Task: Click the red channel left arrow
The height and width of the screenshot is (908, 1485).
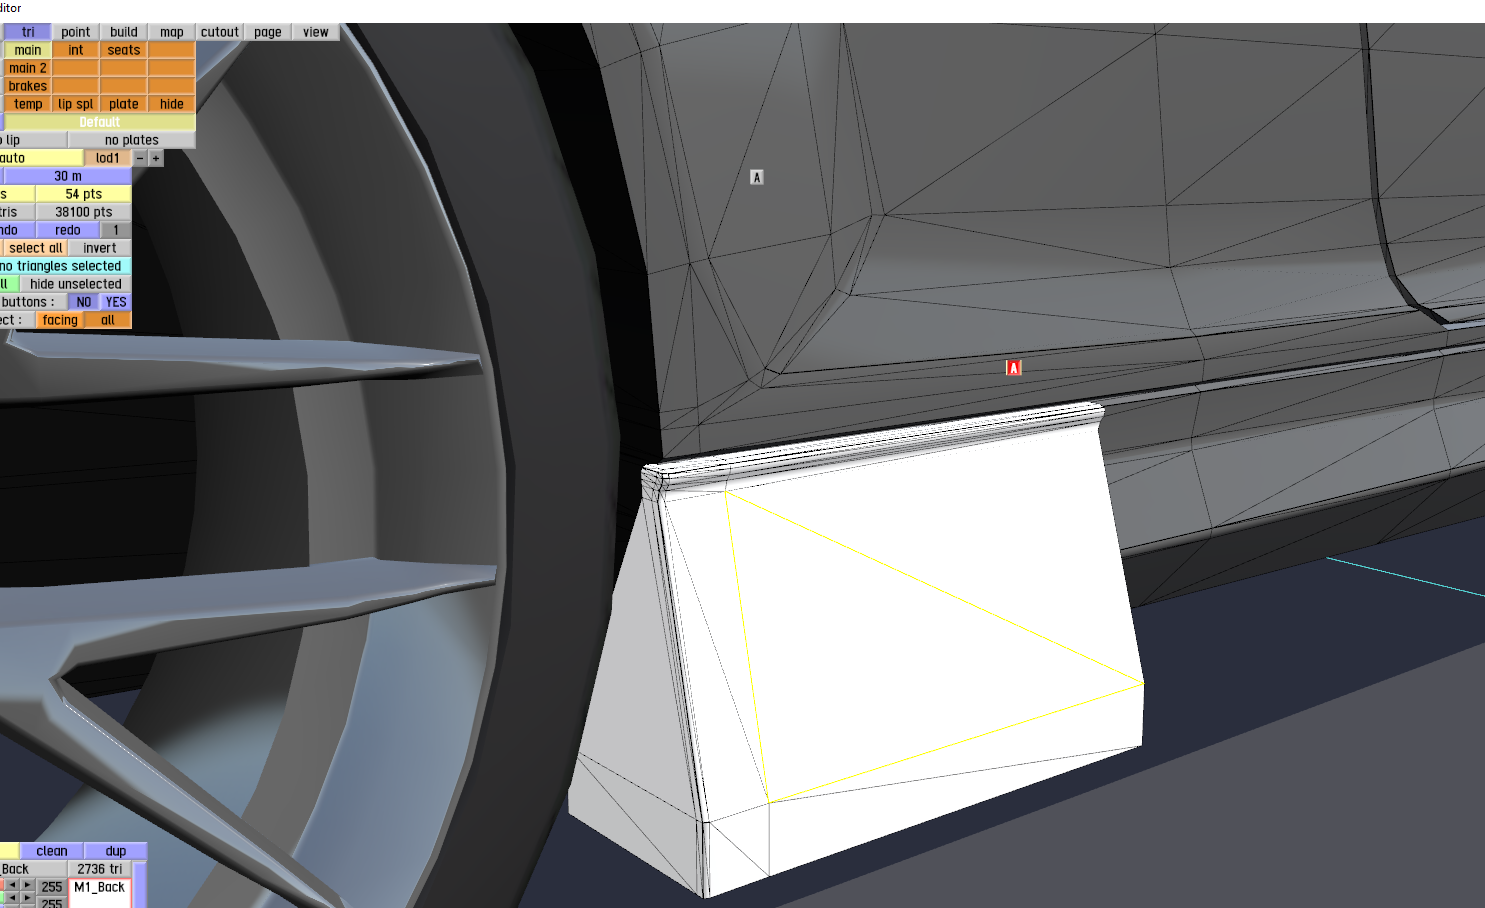Action: [12, 886]
